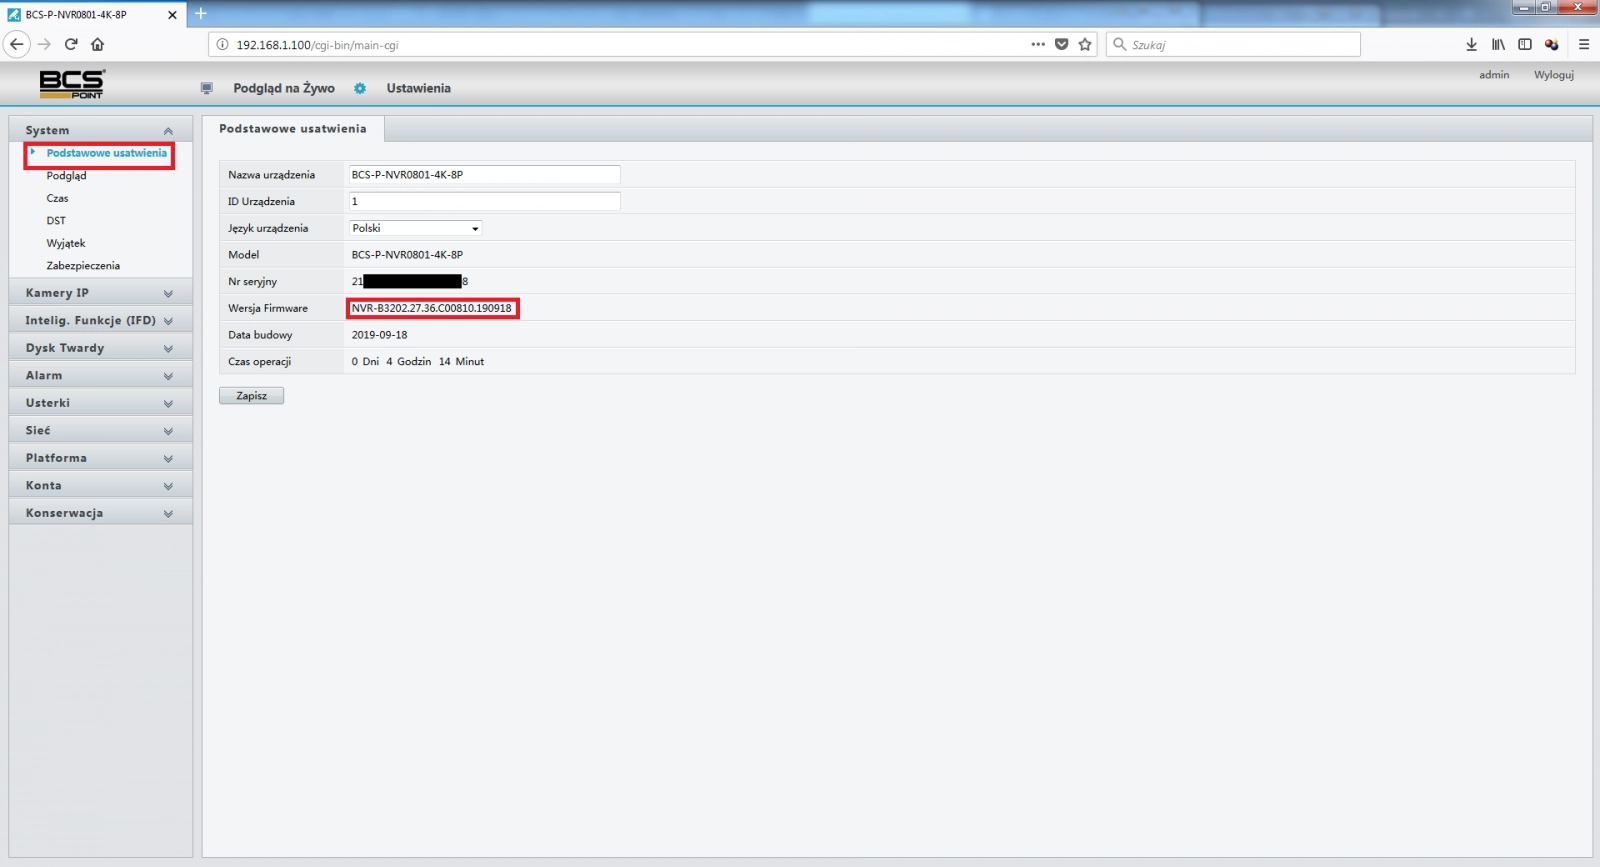Click the Szukaj search box
The image size is (1600, 867).
point(1233,44)
